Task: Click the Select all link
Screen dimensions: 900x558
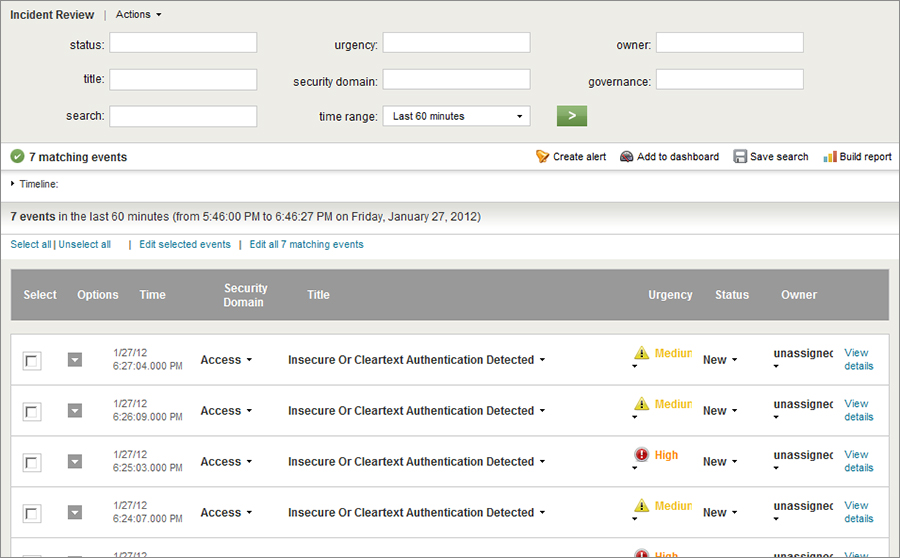Action: (x=30, y=244)
